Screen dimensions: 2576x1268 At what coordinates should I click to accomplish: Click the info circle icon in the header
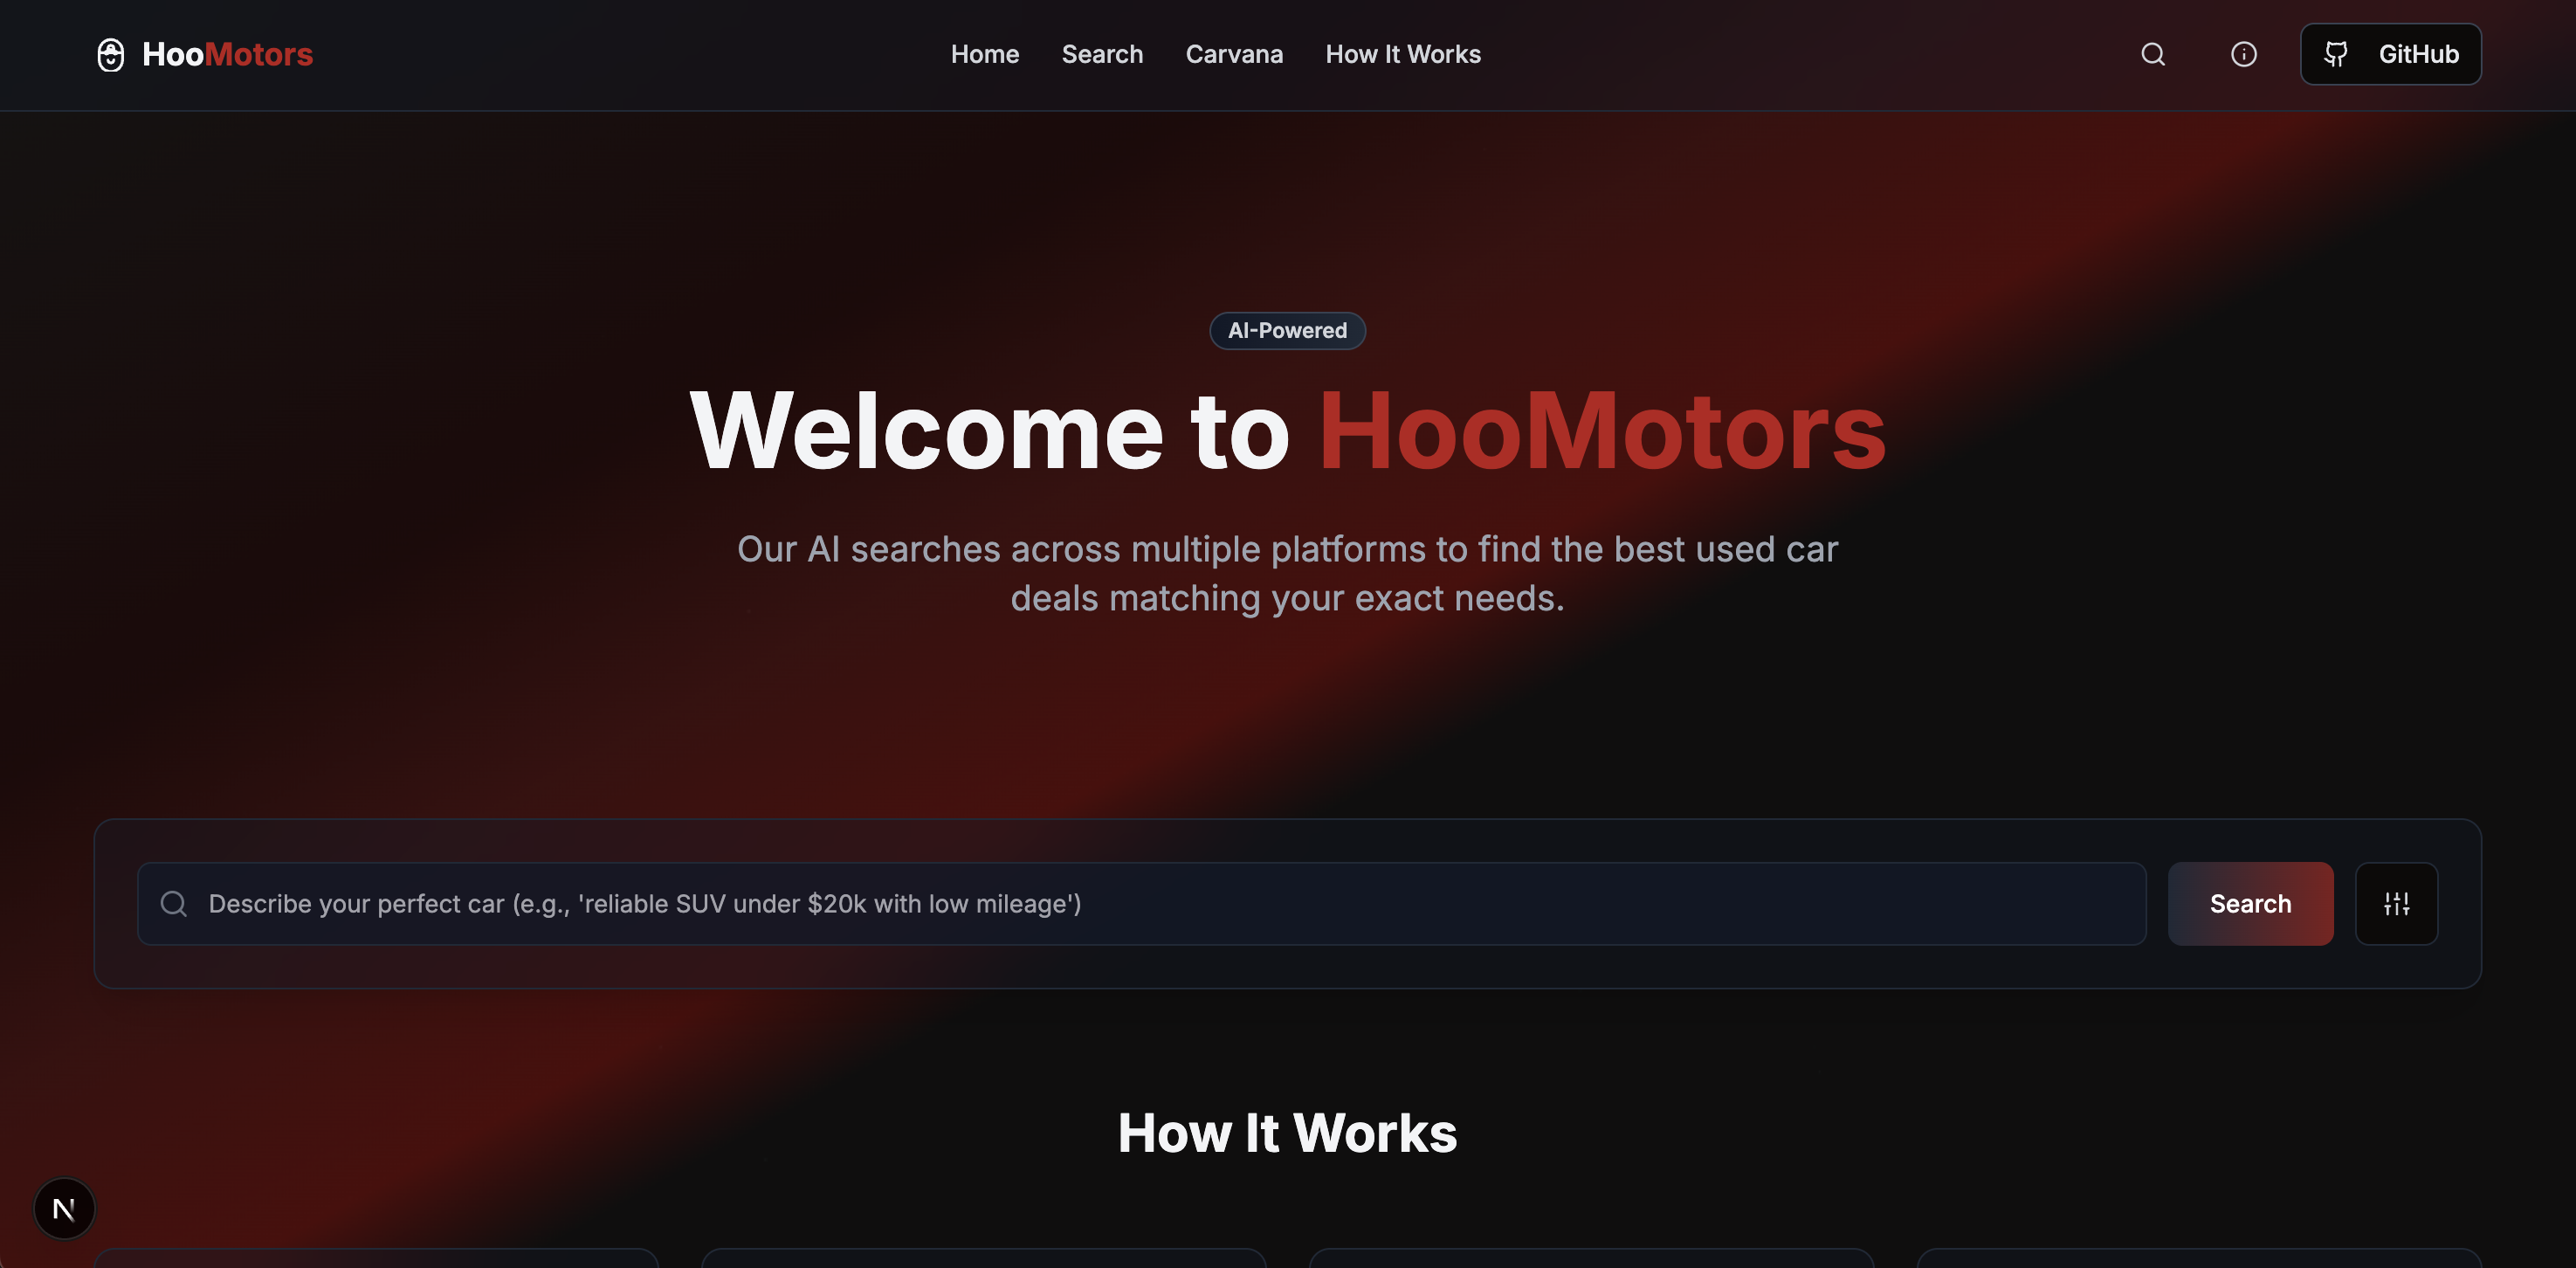coord(2243,54)
